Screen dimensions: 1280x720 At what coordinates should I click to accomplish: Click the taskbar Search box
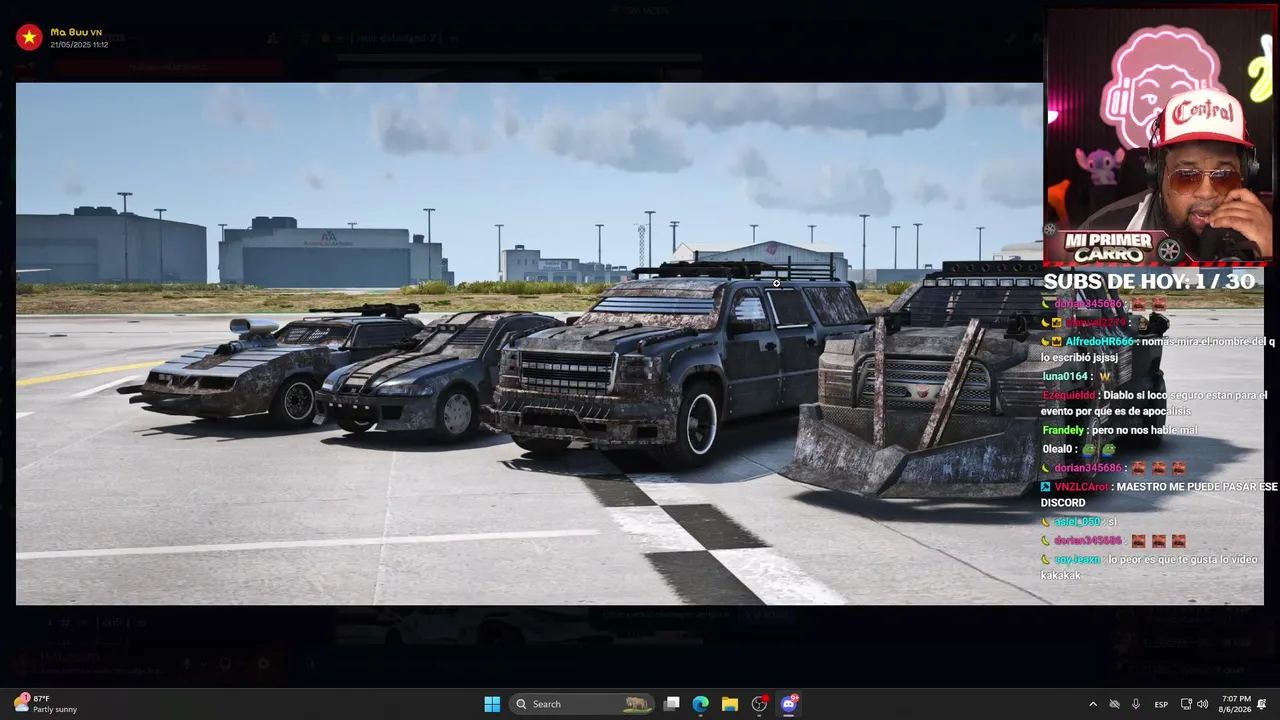pyautogui.click(x=581, y=704)
